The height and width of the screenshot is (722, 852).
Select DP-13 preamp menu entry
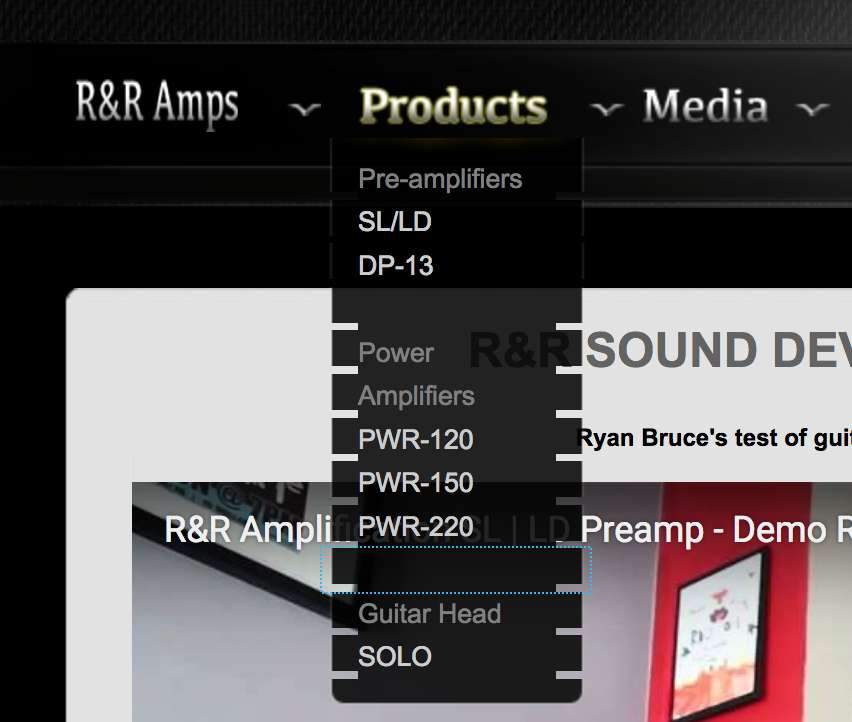396,266
